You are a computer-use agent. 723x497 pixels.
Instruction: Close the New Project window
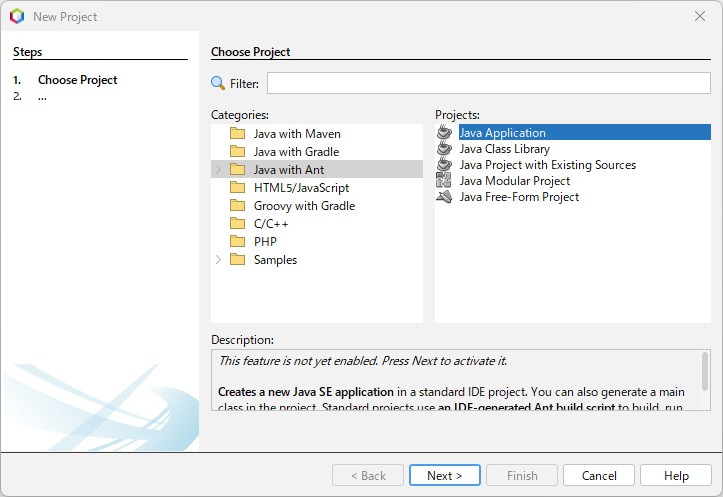coord(699,16)
